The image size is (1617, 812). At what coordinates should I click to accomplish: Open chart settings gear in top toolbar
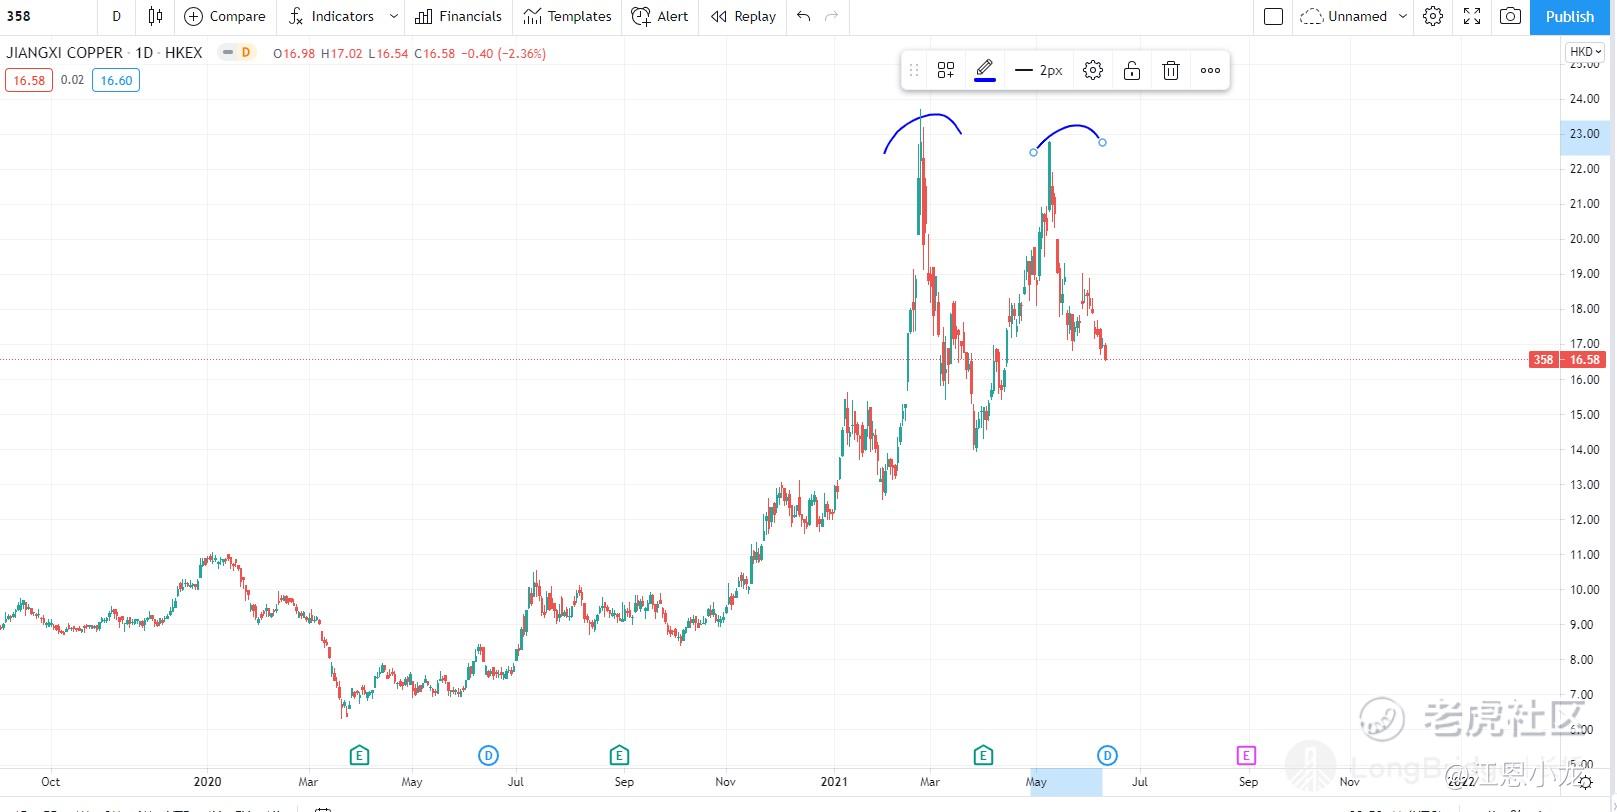tap(1433, 16)
